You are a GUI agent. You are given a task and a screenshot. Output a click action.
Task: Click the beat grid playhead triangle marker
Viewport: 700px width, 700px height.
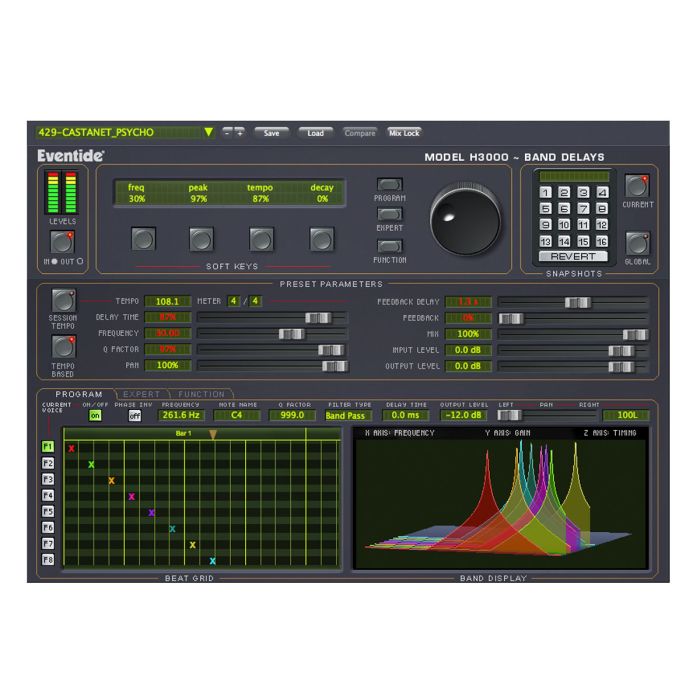pyautogui.click(x=212, y=434)
